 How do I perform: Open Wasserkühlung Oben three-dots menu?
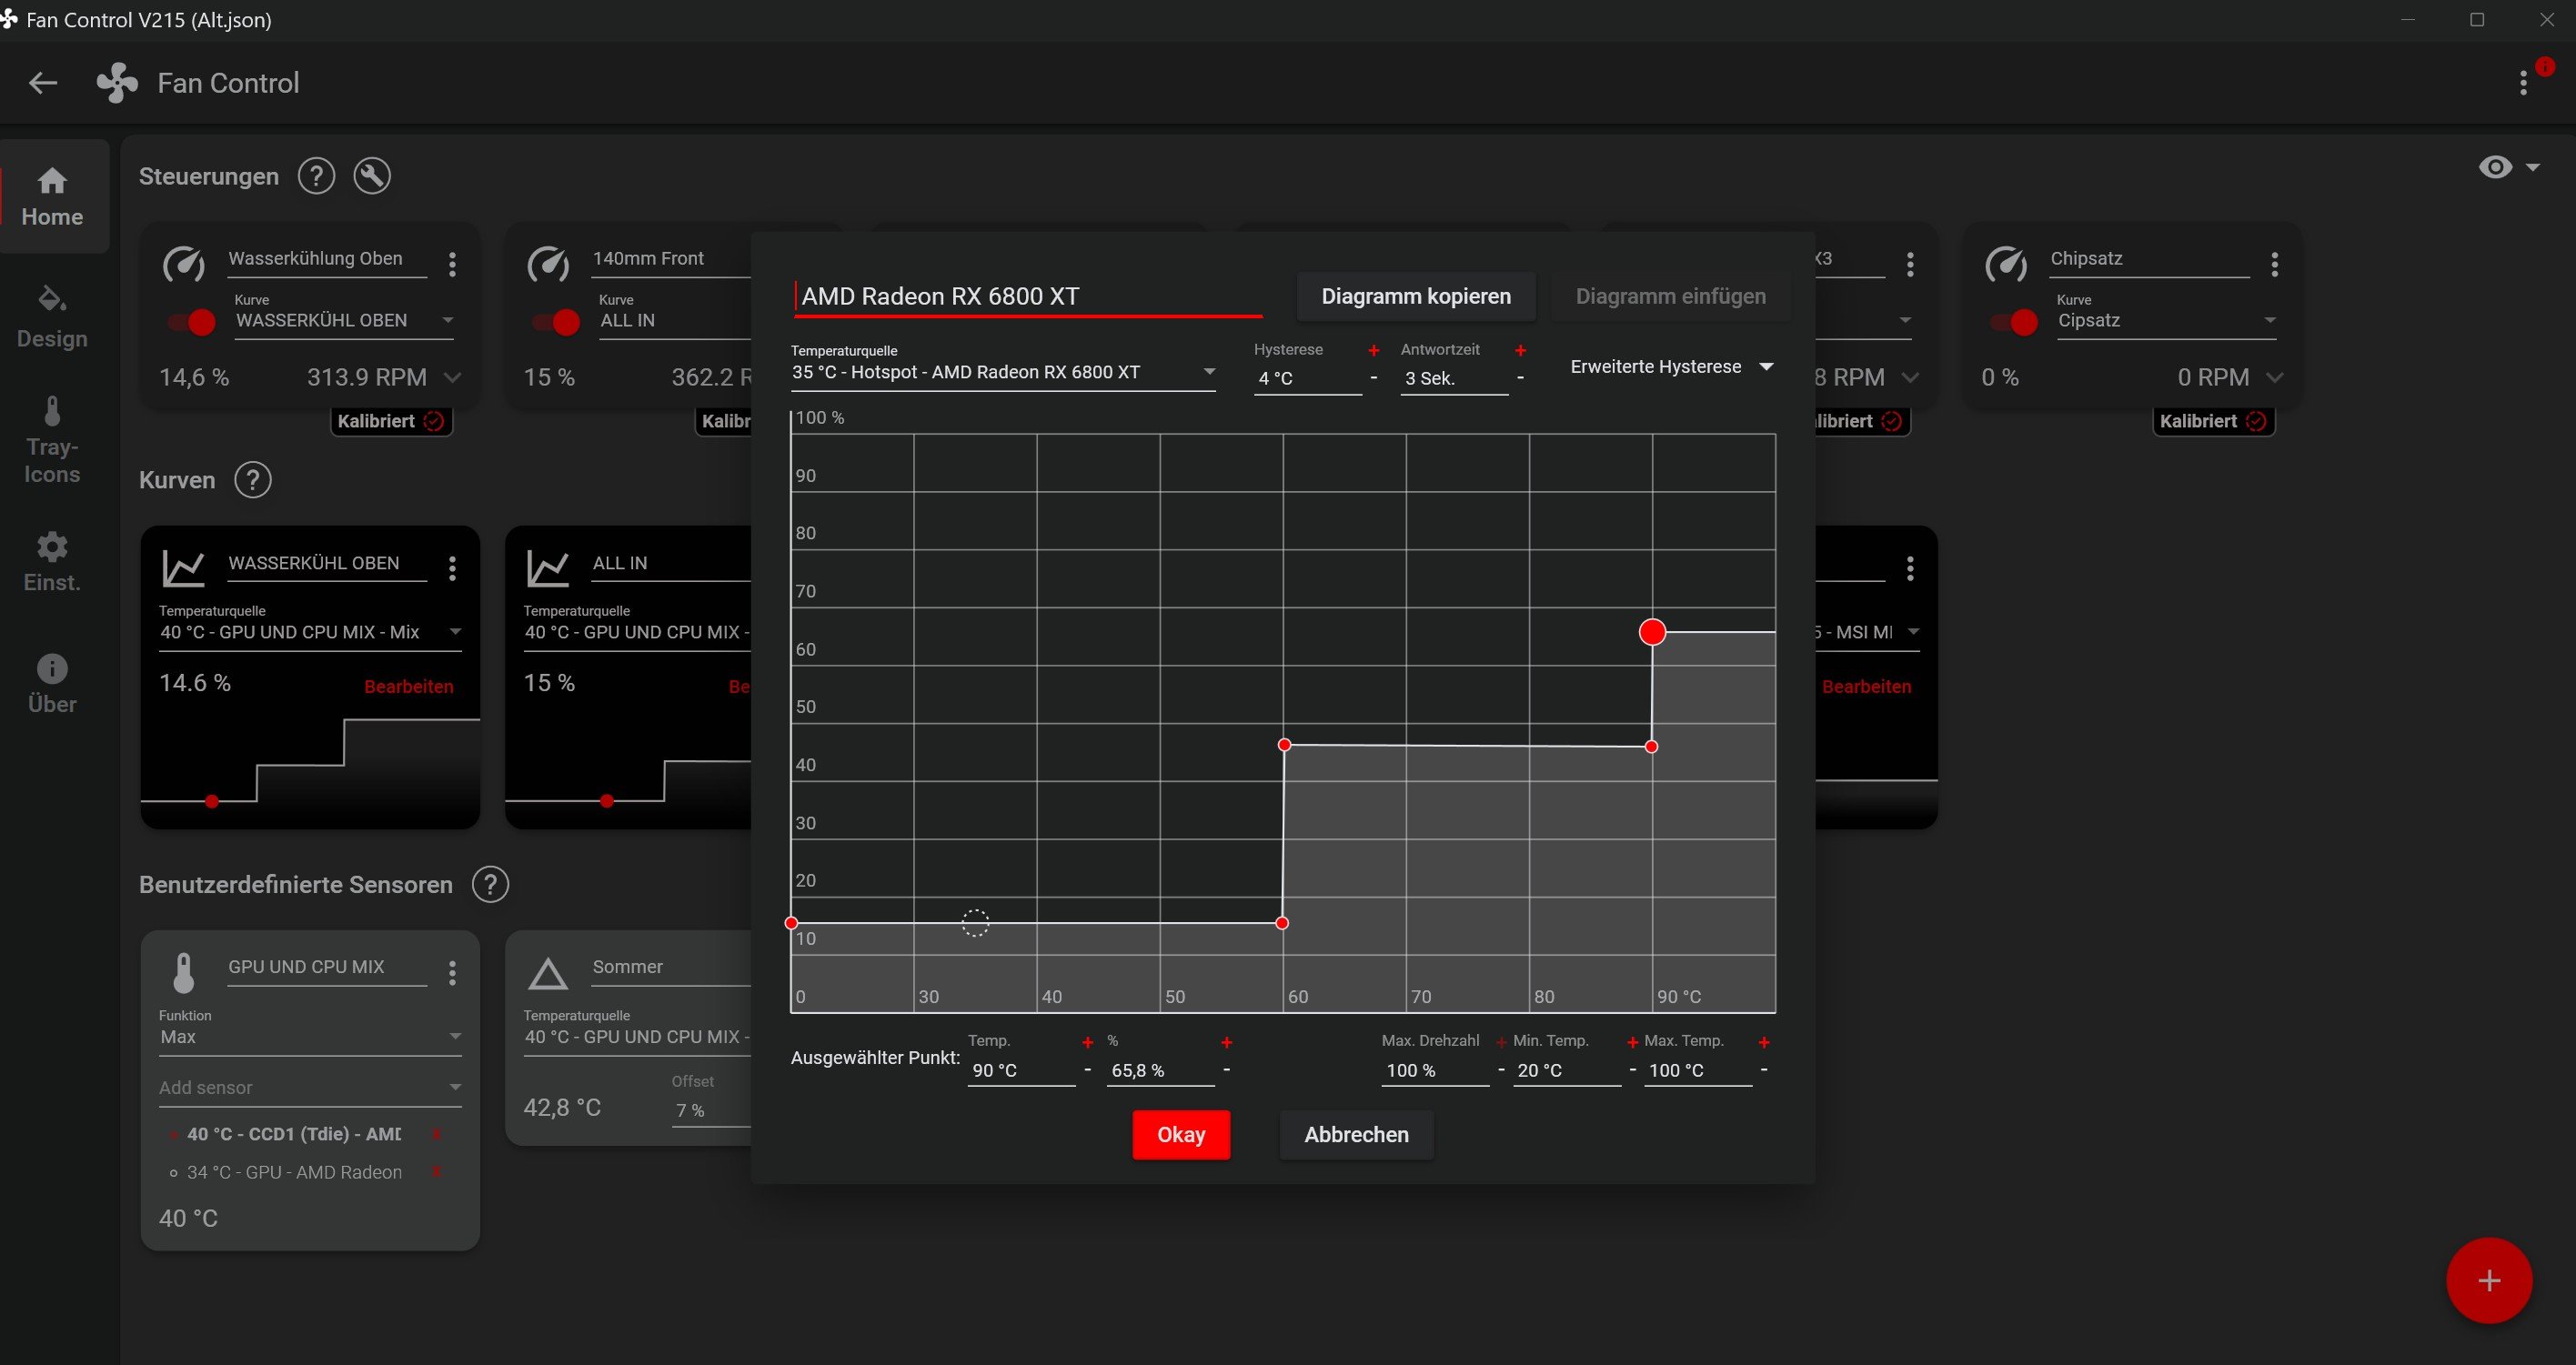pyautogui.click(x=453, y=264)
